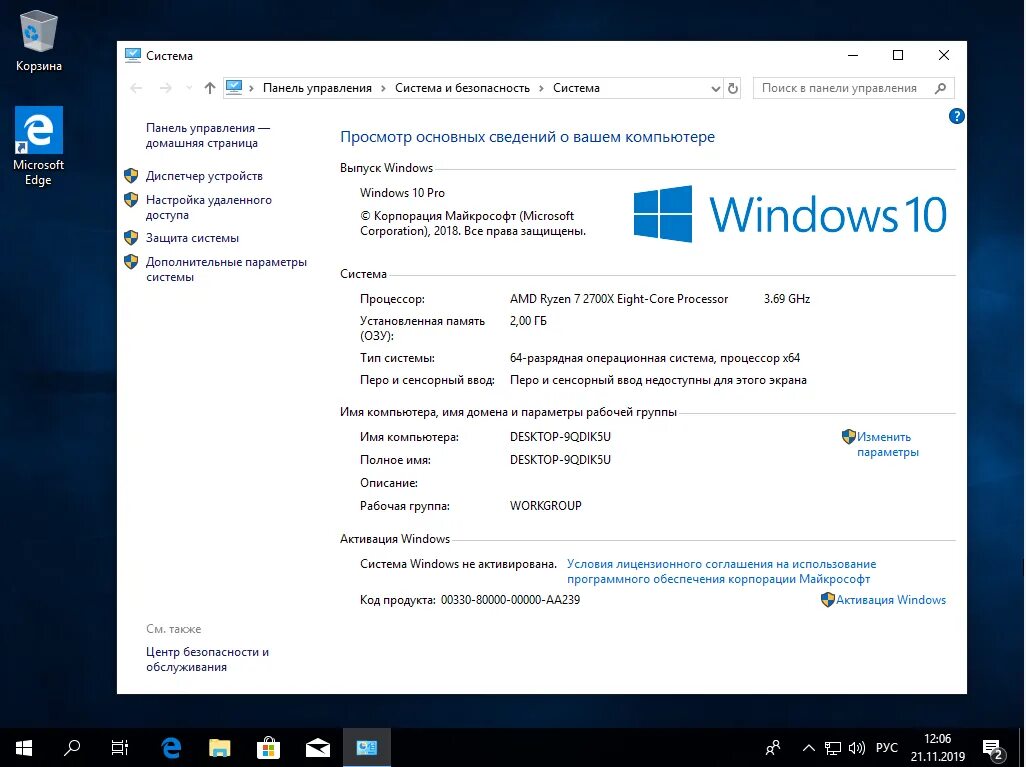Image resolution: width=1026 pixels, height=767 pixels.
Task: Open Панель управления — домашняя страница
Action: pyautogui.click(x=207, y=135)
